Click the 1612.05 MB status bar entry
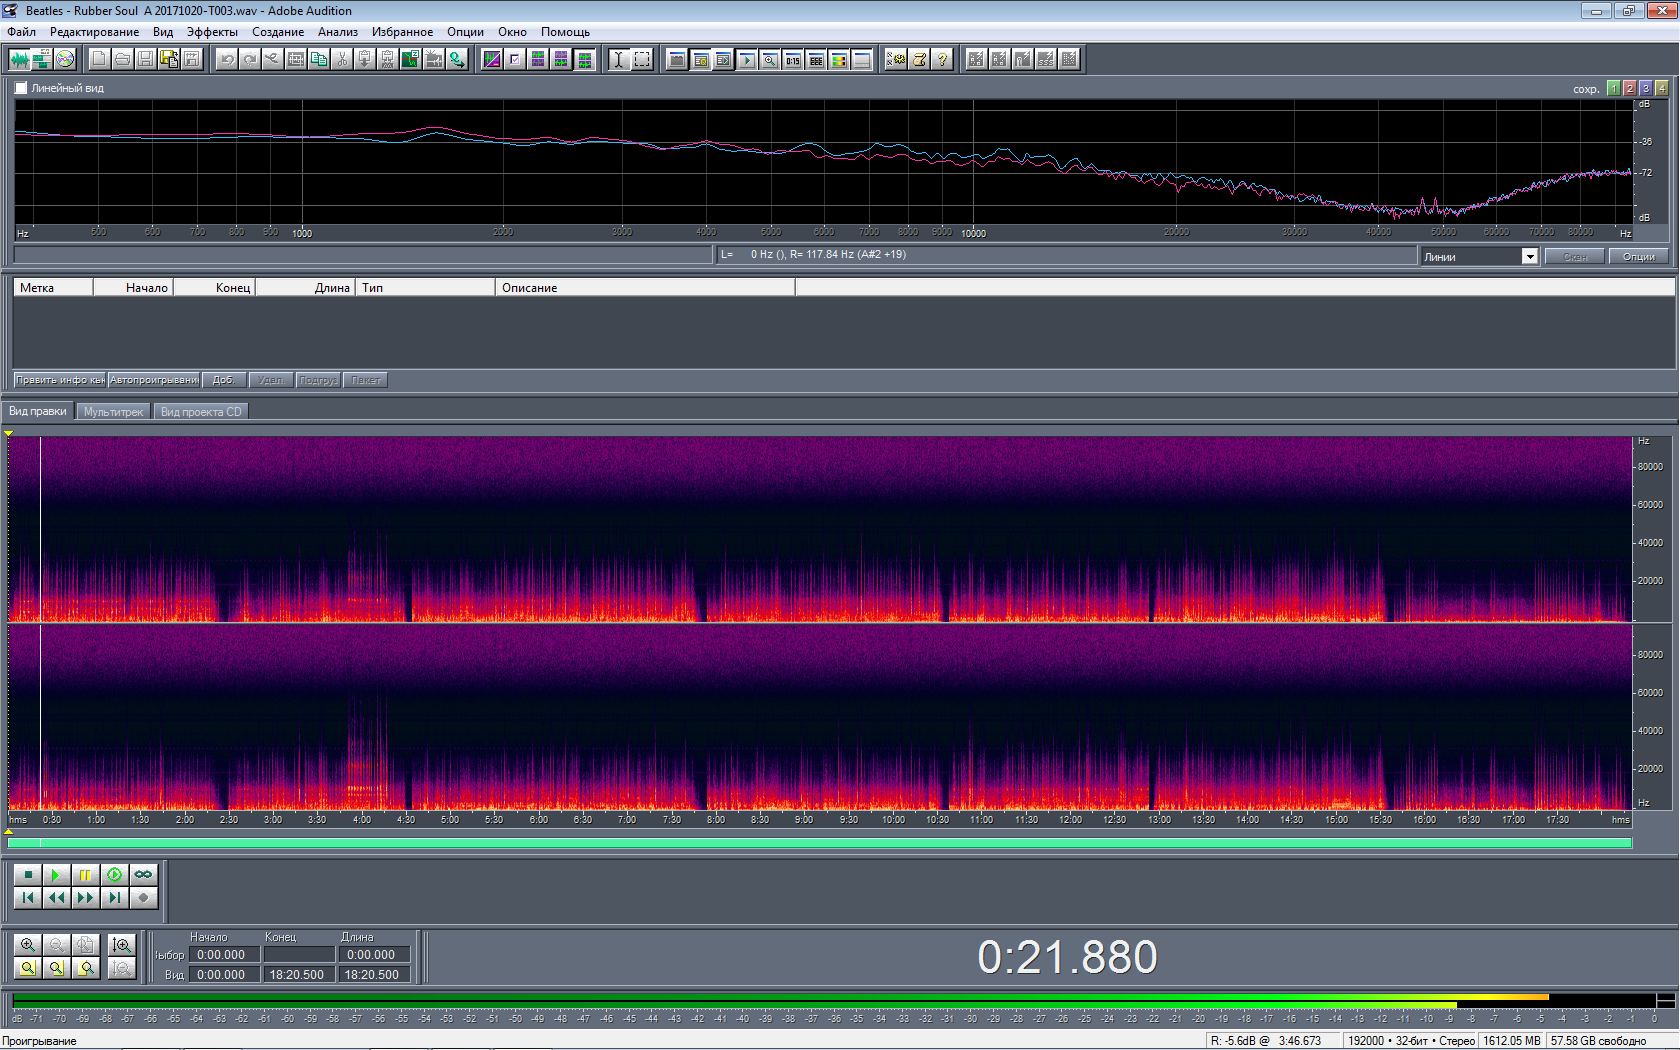Screen dimensions: 1680x1050 pyautogui.click(x=1512, y=1041)
